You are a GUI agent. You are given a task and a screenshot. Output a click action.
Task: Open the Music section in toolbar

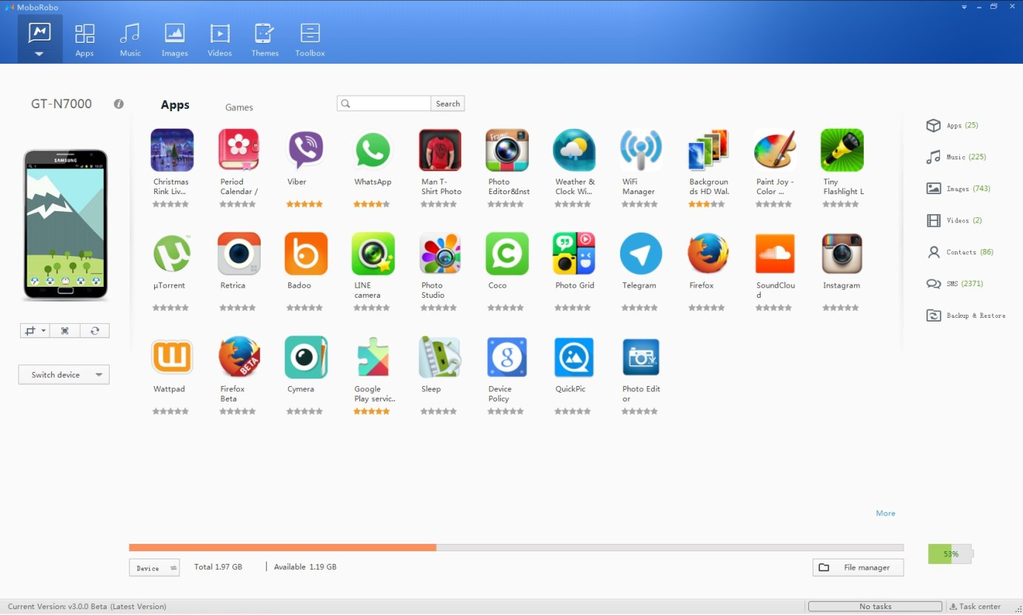click(130, 40)
